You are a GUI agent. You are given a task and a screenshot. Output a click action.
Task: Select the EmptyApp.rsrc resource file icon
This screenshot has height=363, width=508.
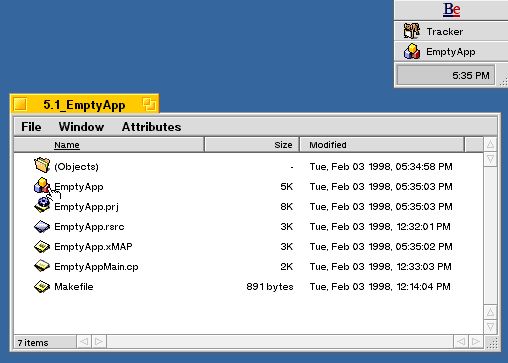[x=42, y=227]
